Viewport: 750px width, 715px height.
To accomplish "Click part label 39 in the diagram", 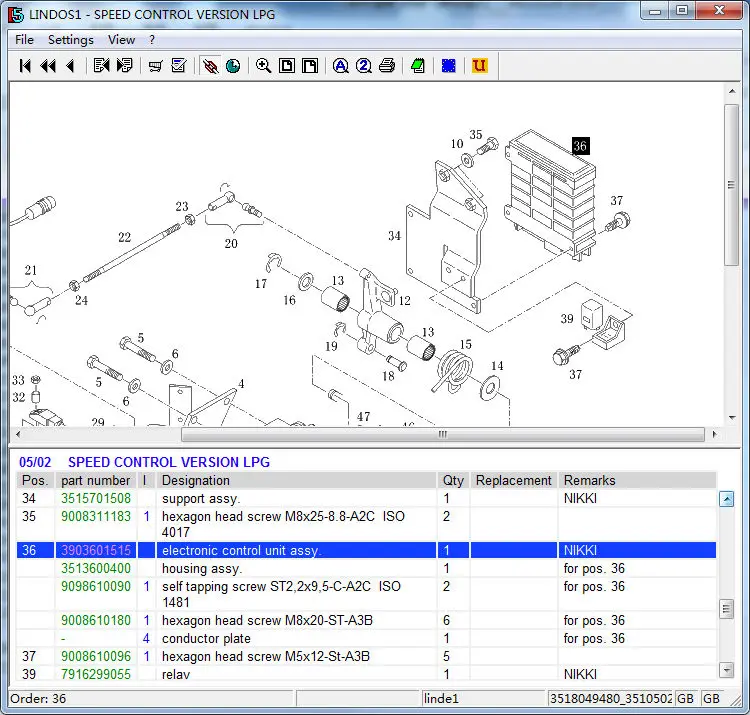I will [x=567, y=319].
